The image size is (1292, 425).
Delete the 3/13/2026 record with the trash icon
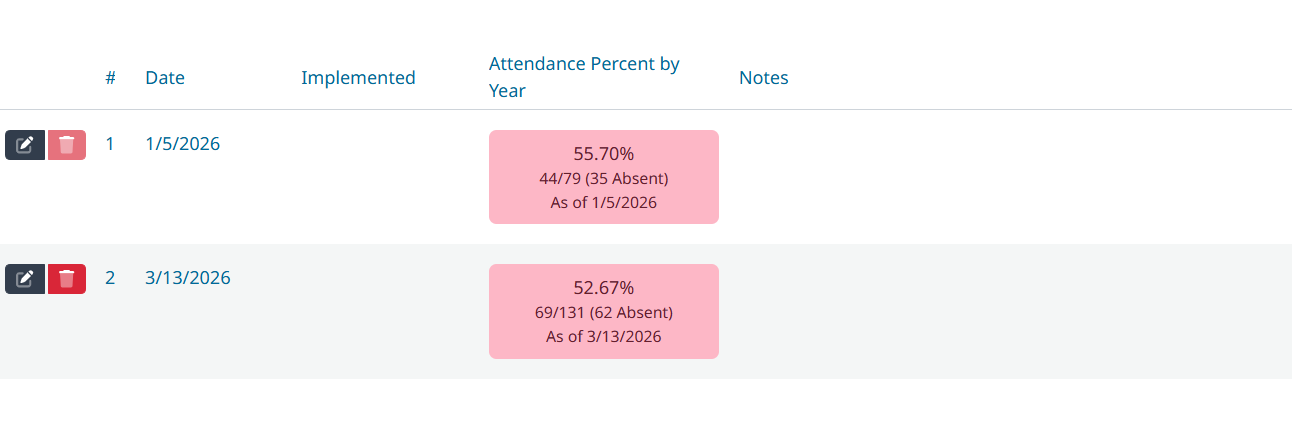tap(67, 279)
